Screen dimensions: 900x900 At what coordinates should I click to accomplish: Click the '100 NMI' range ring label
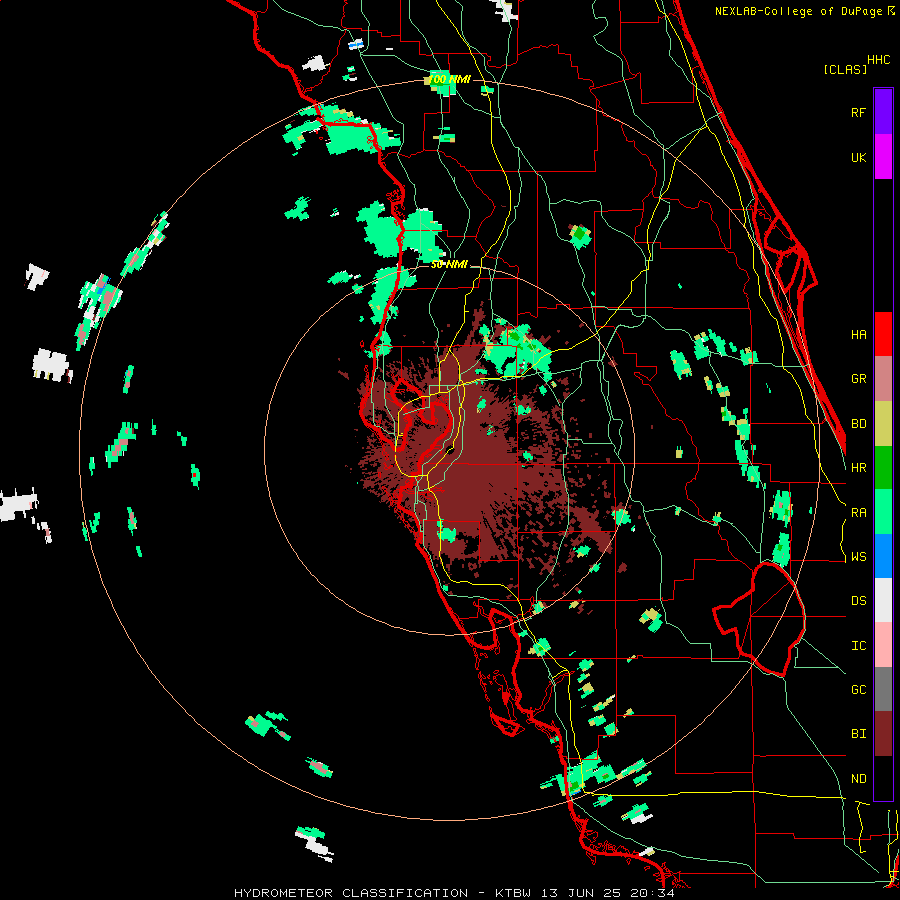[449, 79]
